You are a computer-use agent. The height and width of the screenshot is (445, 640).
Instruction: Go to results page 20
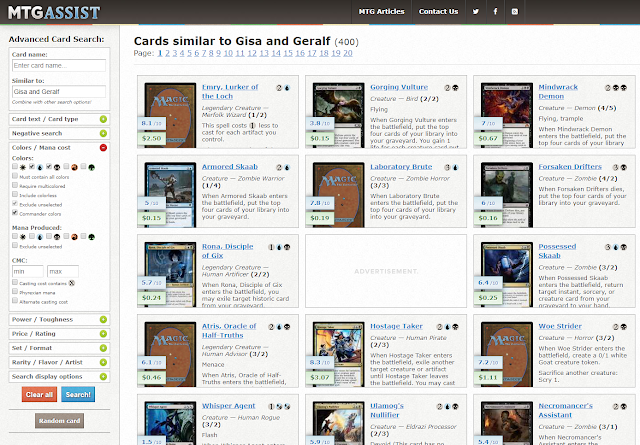[x=348, y=53]
